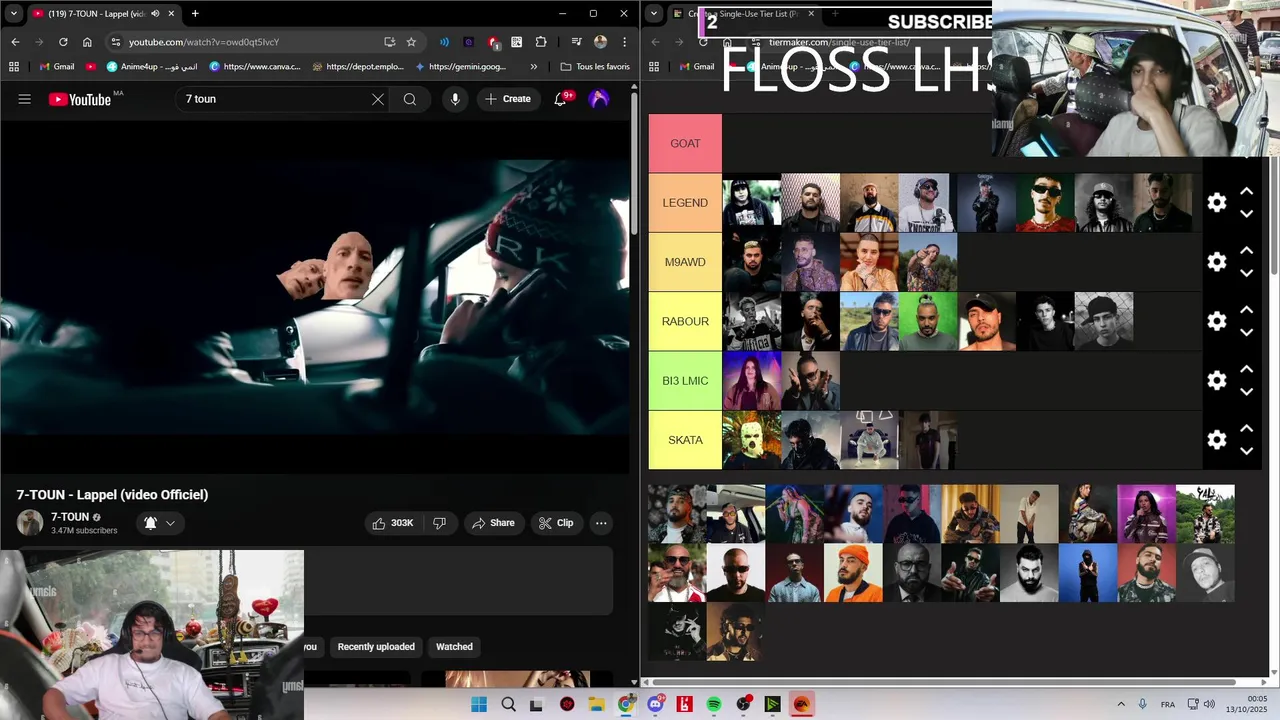The image size is (1280, 720).
Task: Pick the orange beanie rapper image in pool
Action: [853, 573]
